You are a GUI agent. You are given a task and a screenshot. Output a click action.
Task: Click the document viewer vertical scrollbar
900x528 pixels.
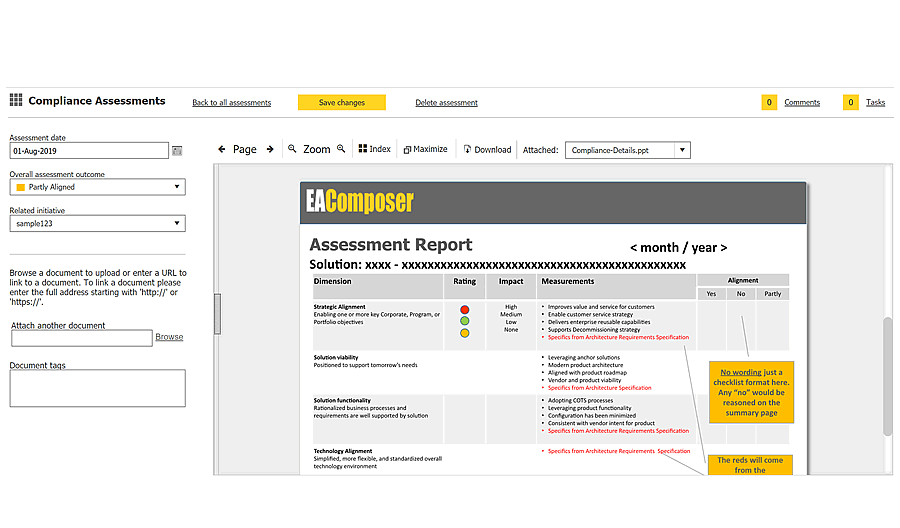[887, 375]
